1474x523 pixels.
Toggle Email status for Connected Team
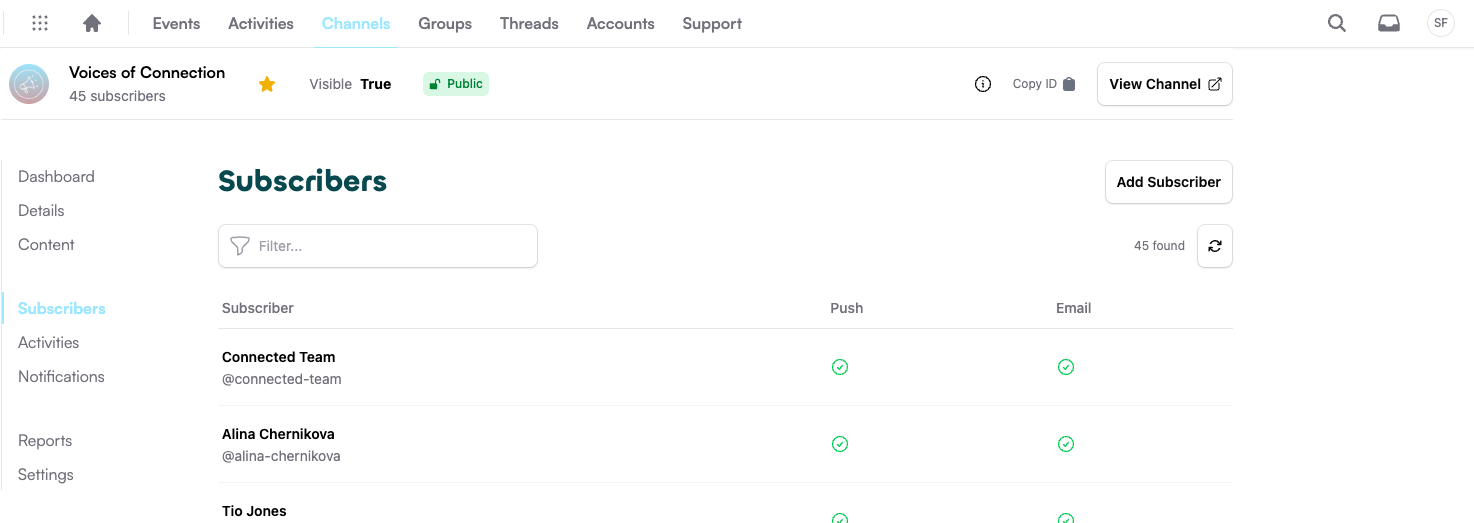1066,367
